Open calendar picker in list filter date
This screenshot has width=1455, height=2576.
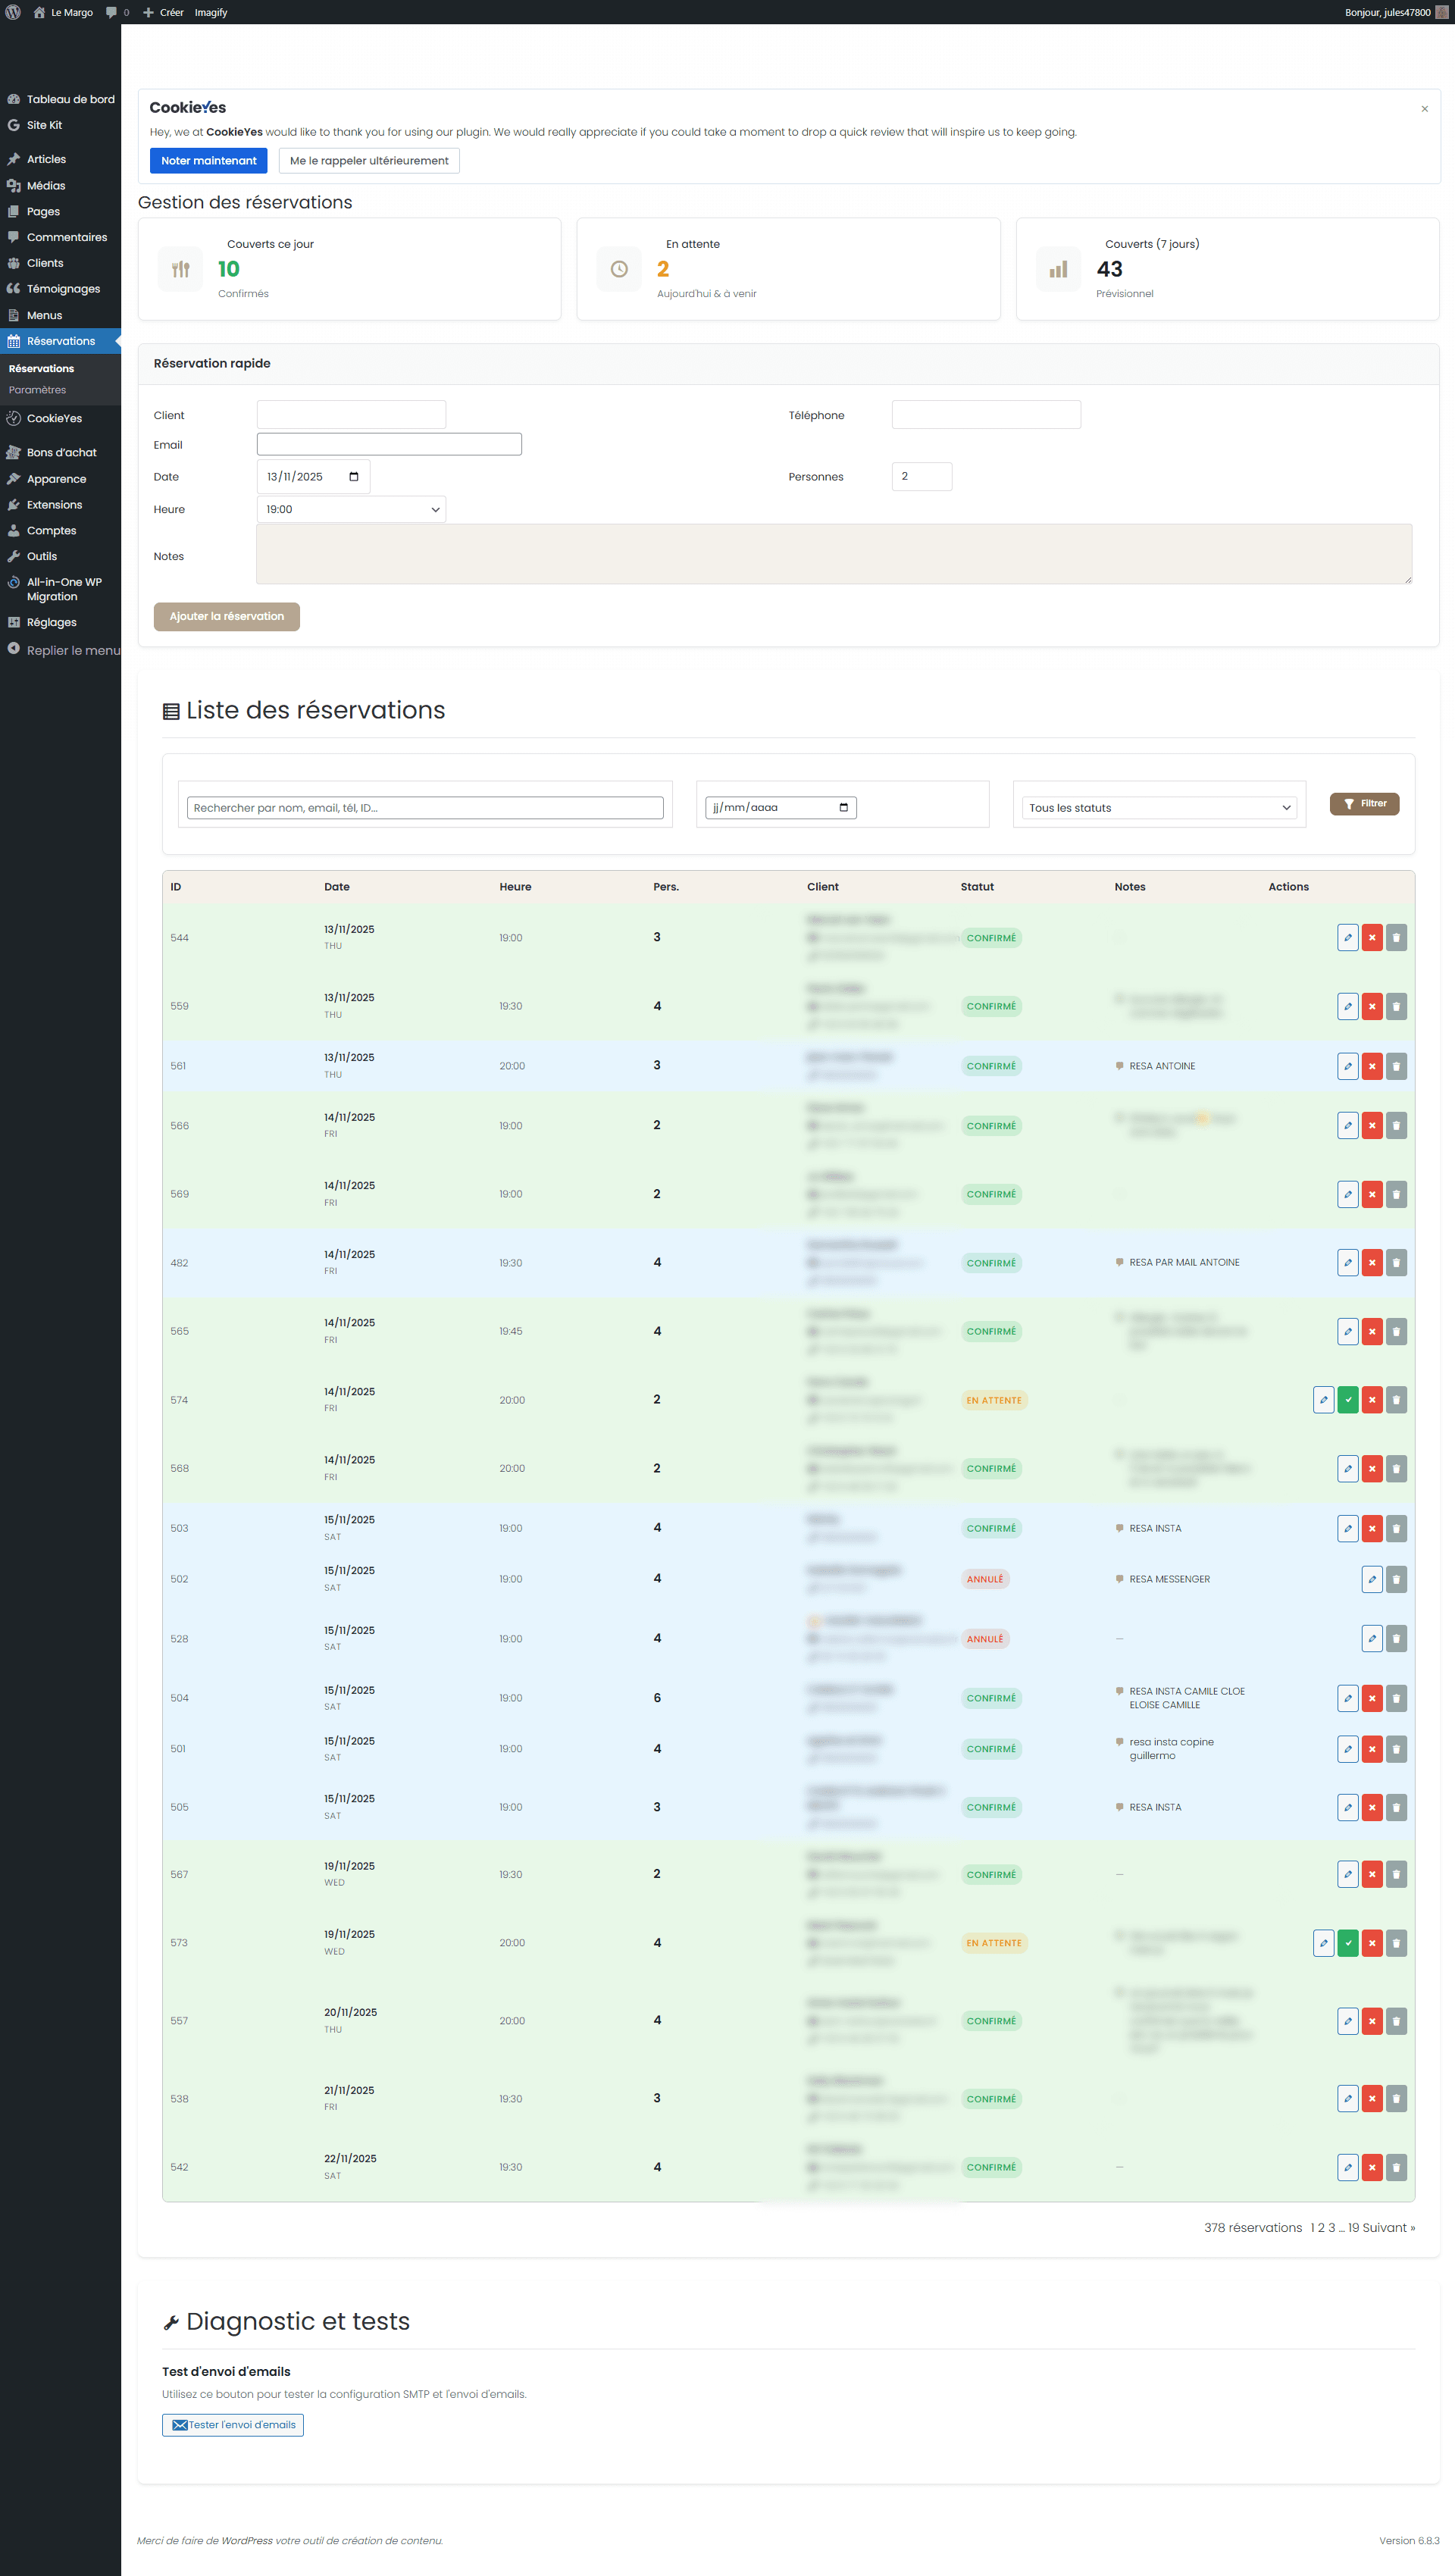[x=843, y=807]
